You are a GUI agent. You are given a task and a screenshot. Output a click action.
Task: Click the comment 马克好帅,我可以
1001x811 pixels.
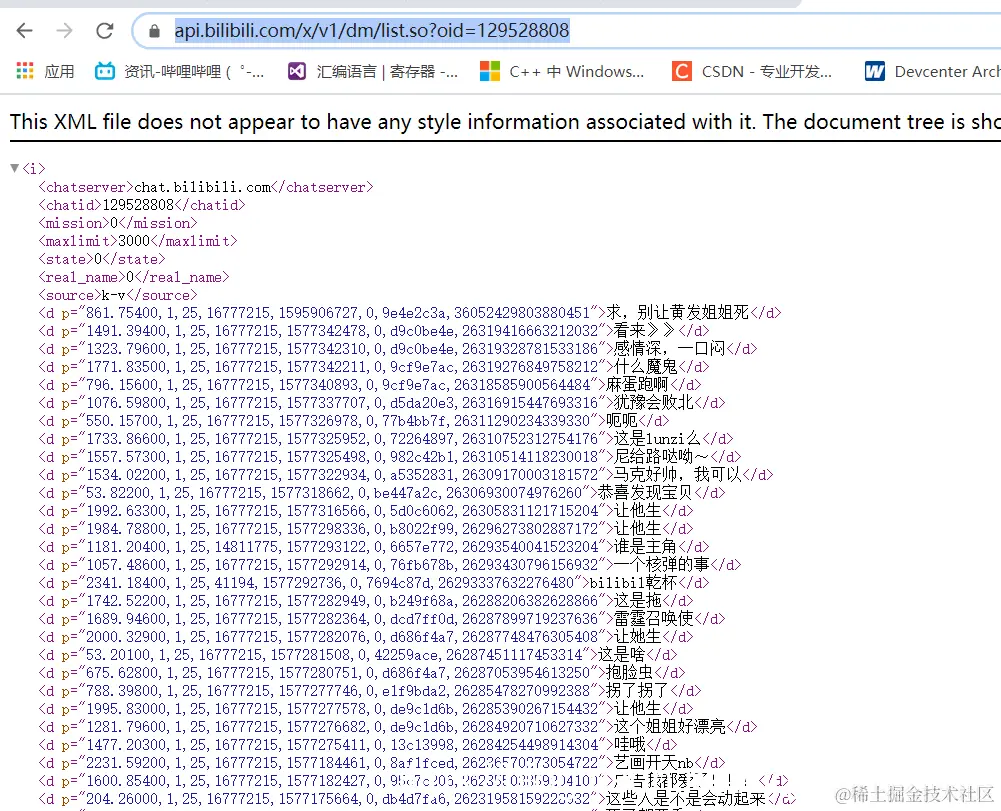pos(677,474)
